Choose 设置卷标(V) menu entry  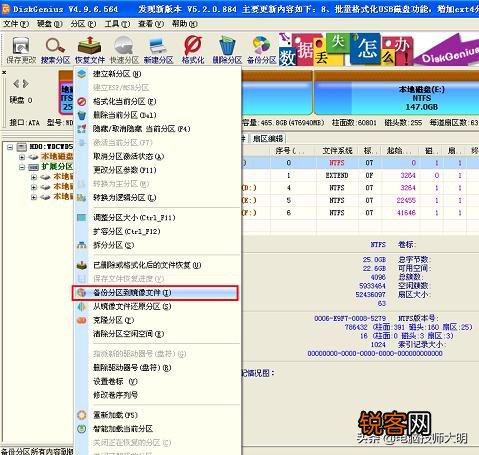157,381
